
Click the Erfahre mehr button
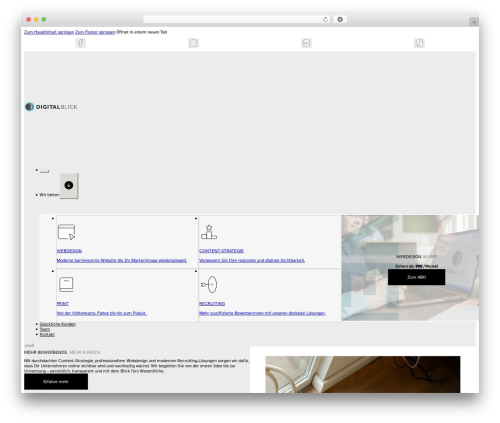coord(56,382)
